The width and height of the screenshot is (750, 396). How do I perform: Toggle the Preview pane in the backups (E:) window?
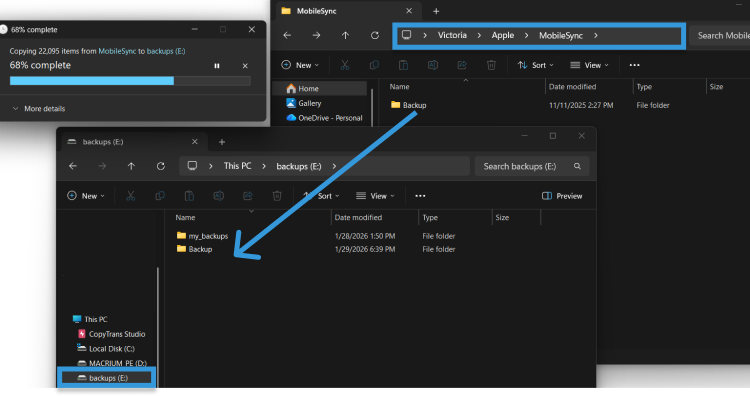click(562, 196)
